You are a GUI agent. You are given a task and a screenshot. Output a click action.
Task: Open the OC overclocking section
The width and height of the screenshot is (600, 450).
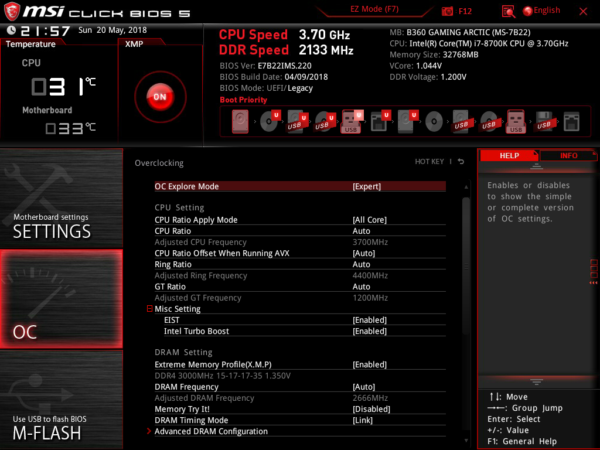click(61, 299)
